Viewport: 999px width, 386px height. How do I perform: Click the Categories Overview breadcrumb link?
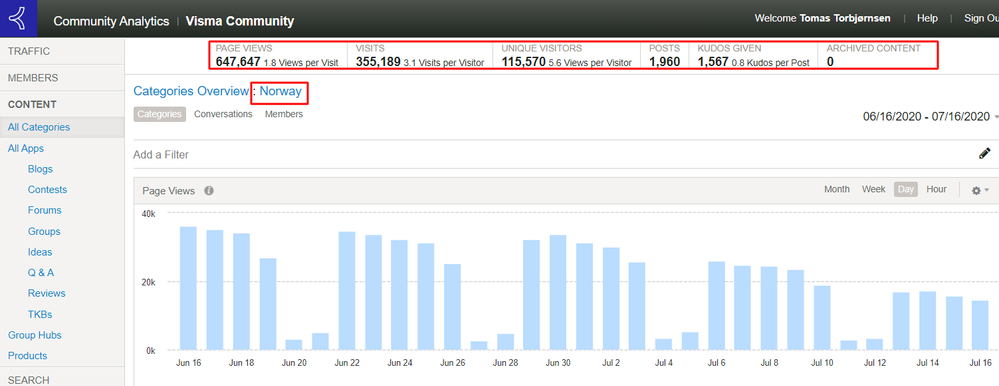pyautogui.click(x=190, y=91)
